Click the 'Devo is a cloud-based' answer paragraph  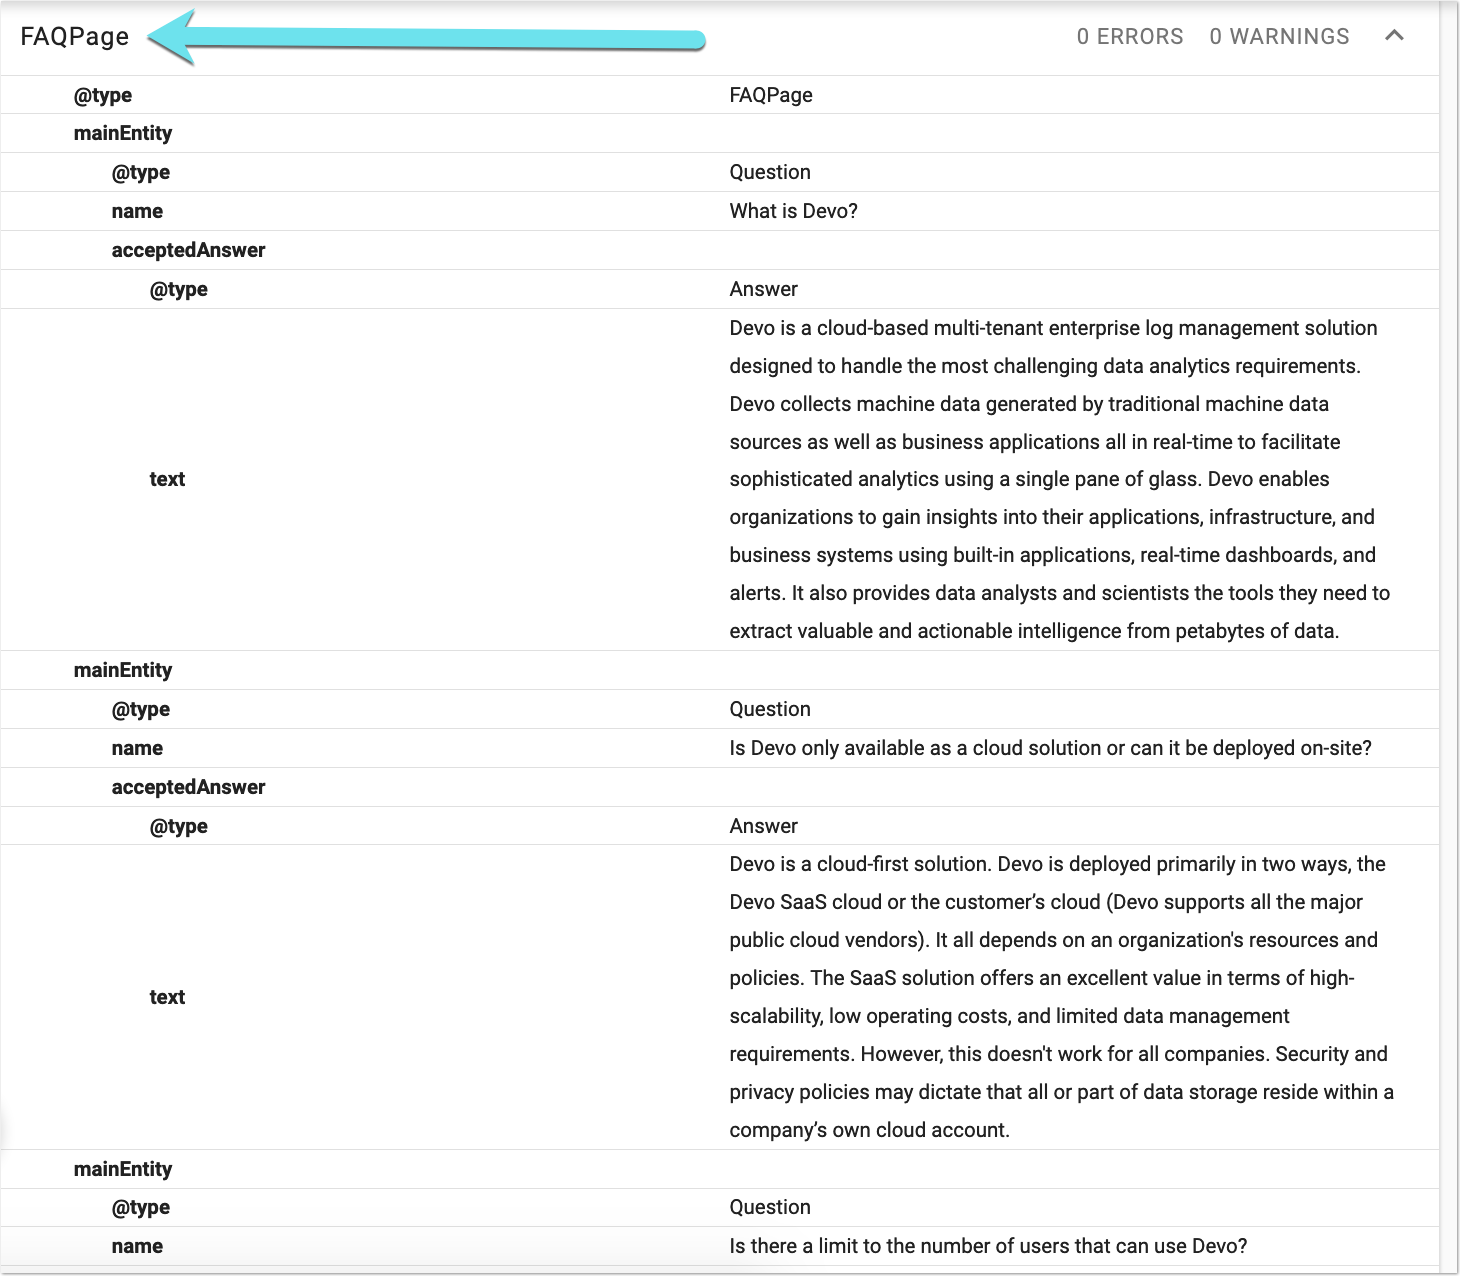(1060, 479)
